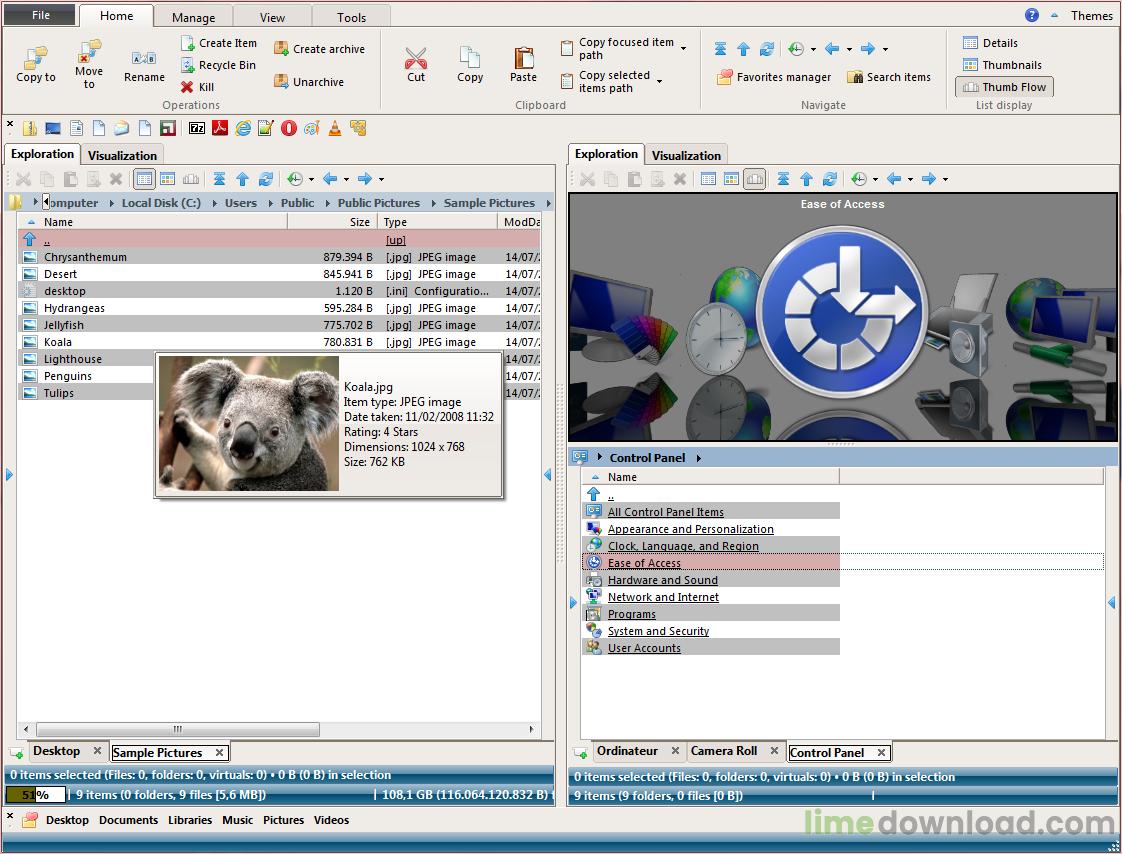
Task: Expand the Control Panel breadcrumb arrow
Action: (x=699, y=458)
